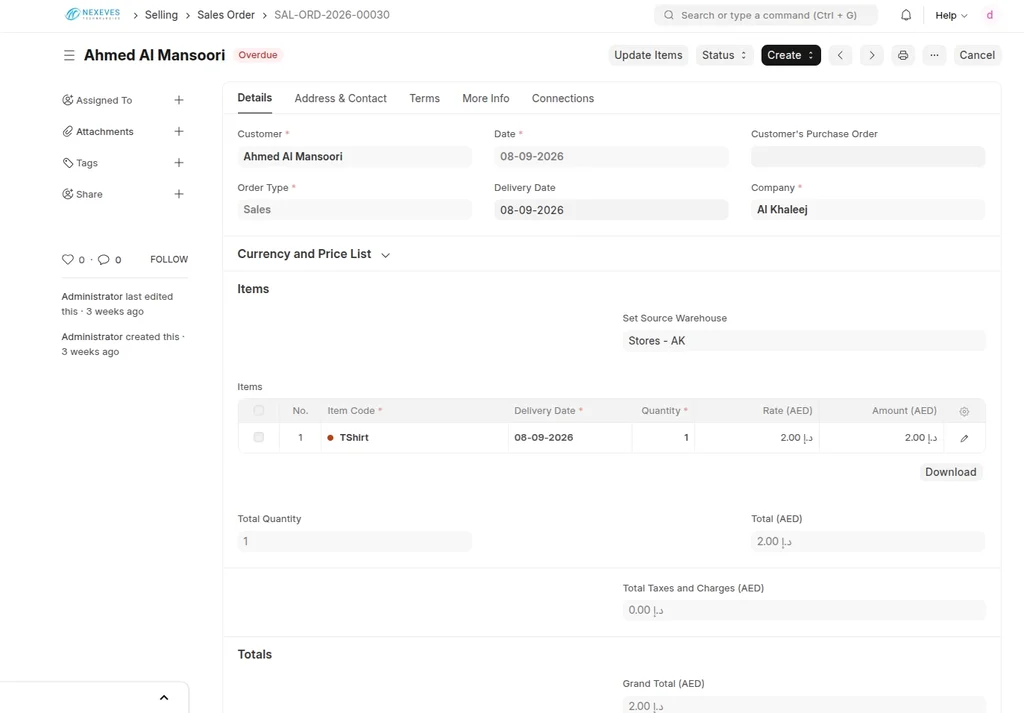The image size is (1024, 713).
Task: Select all items header checkbox
Action: (x=259, y=411)
